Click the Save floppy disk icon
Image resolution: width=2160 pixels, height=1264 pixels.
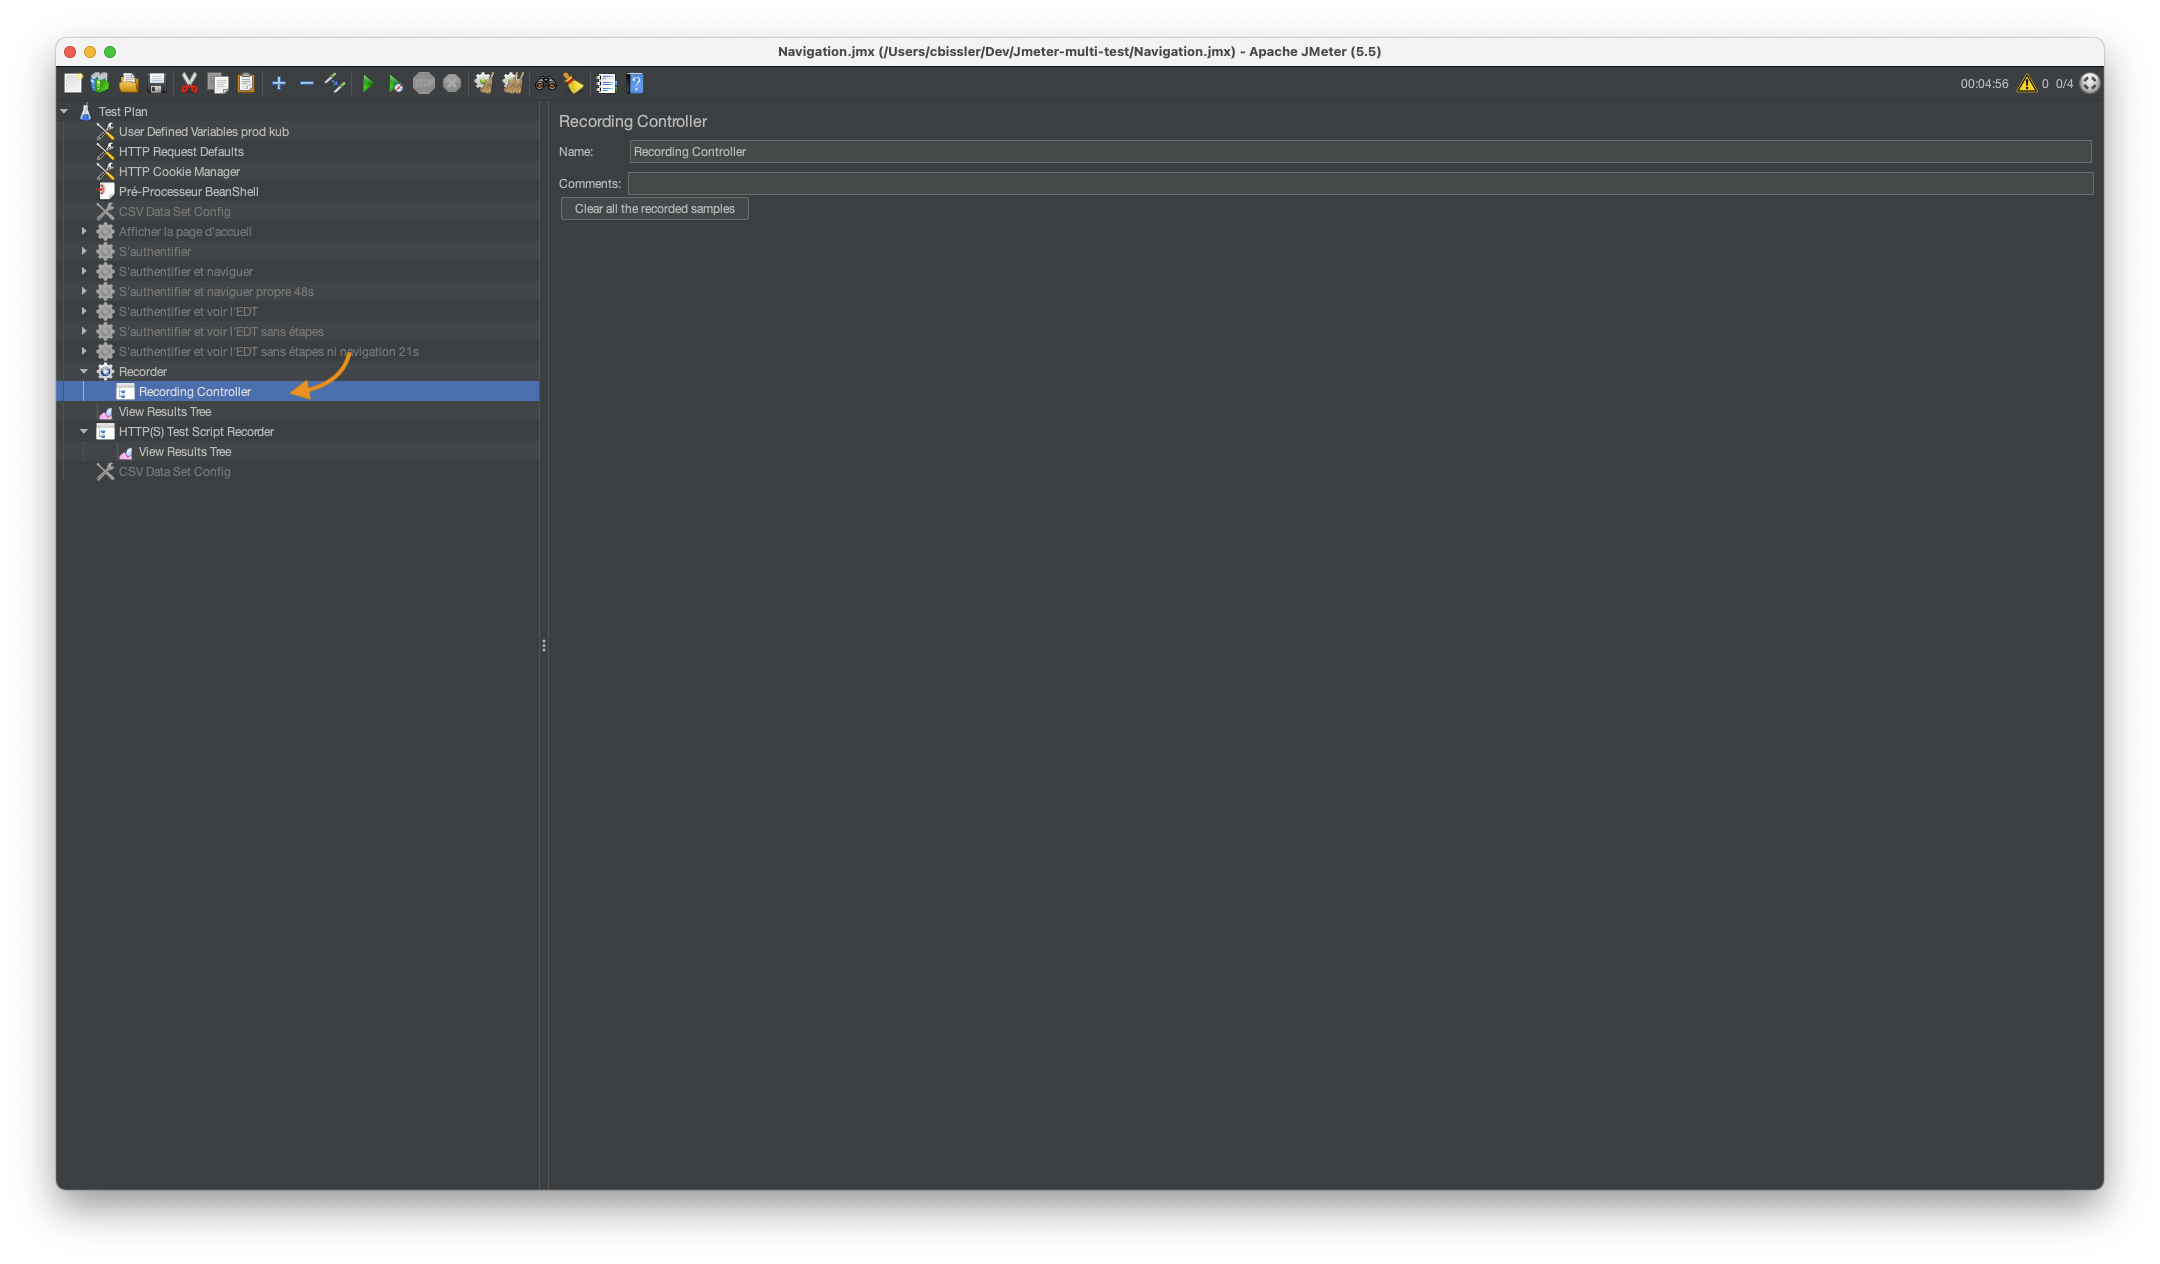(157, 83)
